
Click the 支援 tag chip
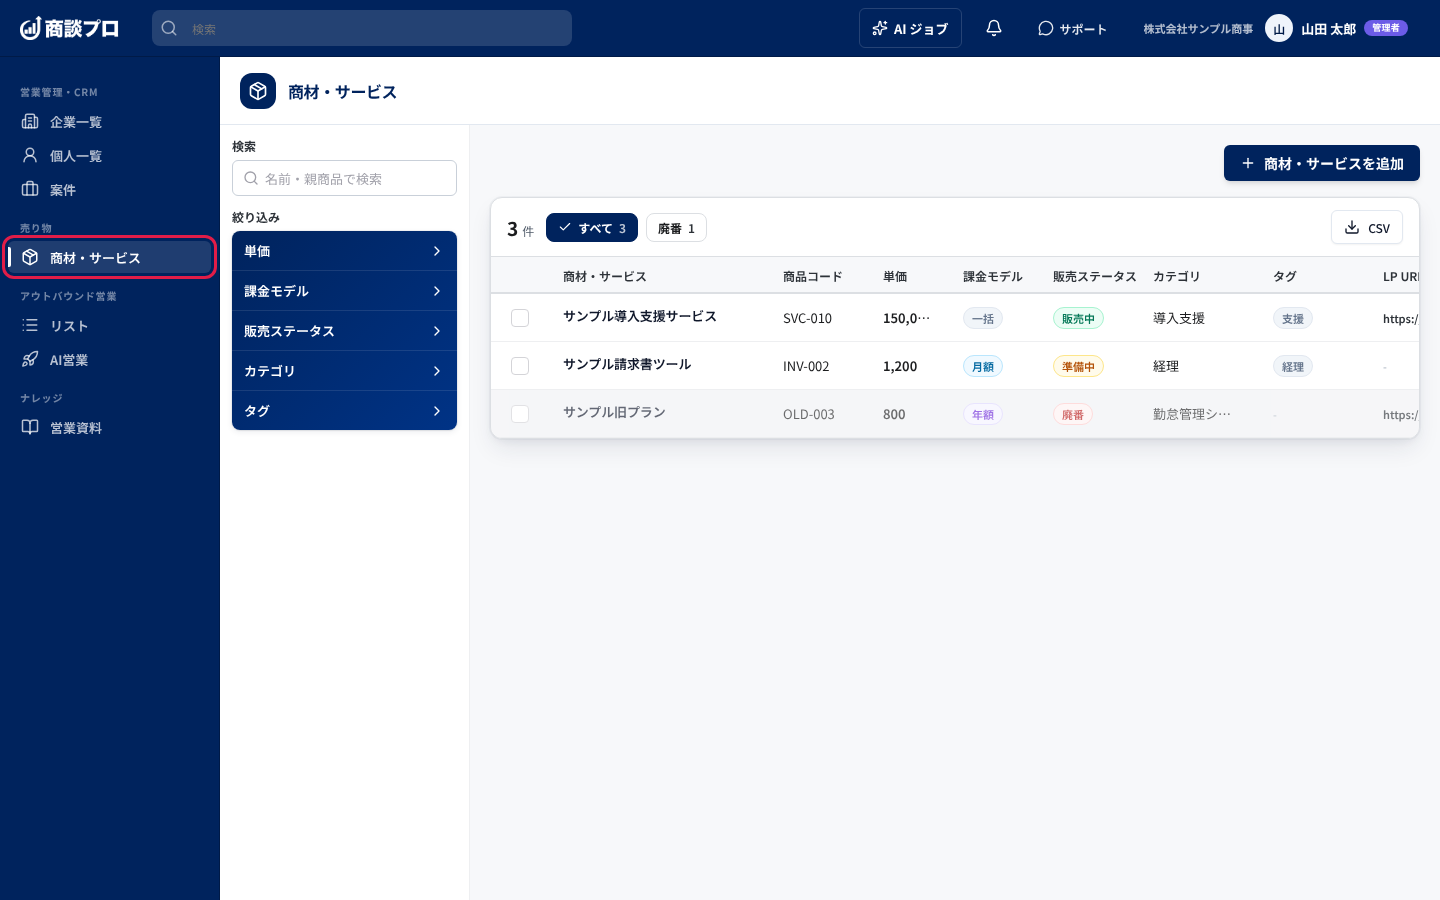click(x=1293, y=318)
